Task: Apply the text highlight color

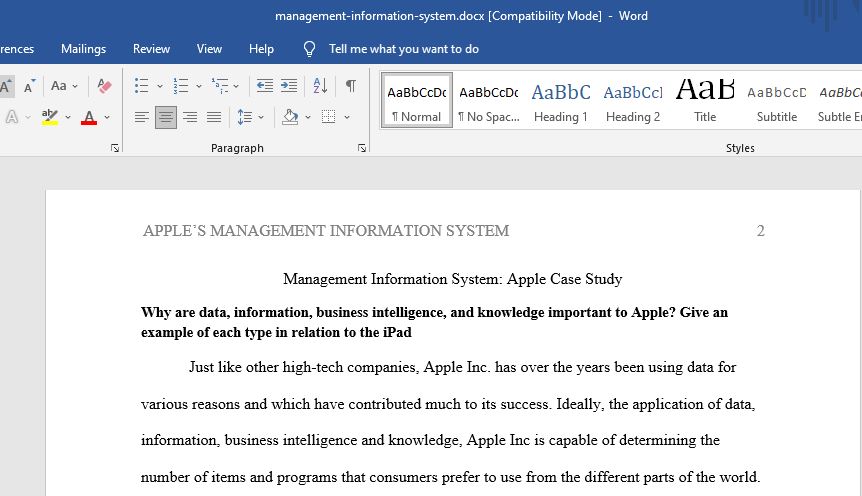Action: pyautogui.click(x=50, y=117)
